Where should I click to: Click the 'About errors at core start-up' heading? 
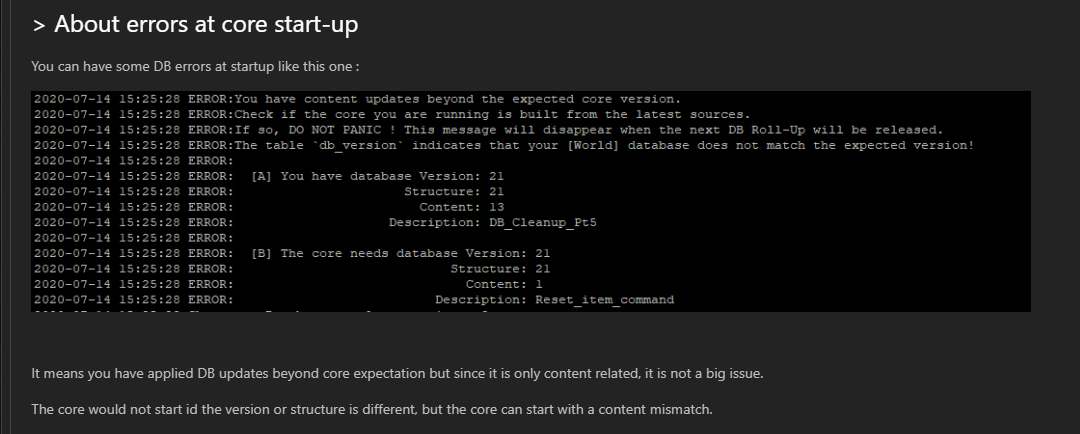click(x=206, y=25)
